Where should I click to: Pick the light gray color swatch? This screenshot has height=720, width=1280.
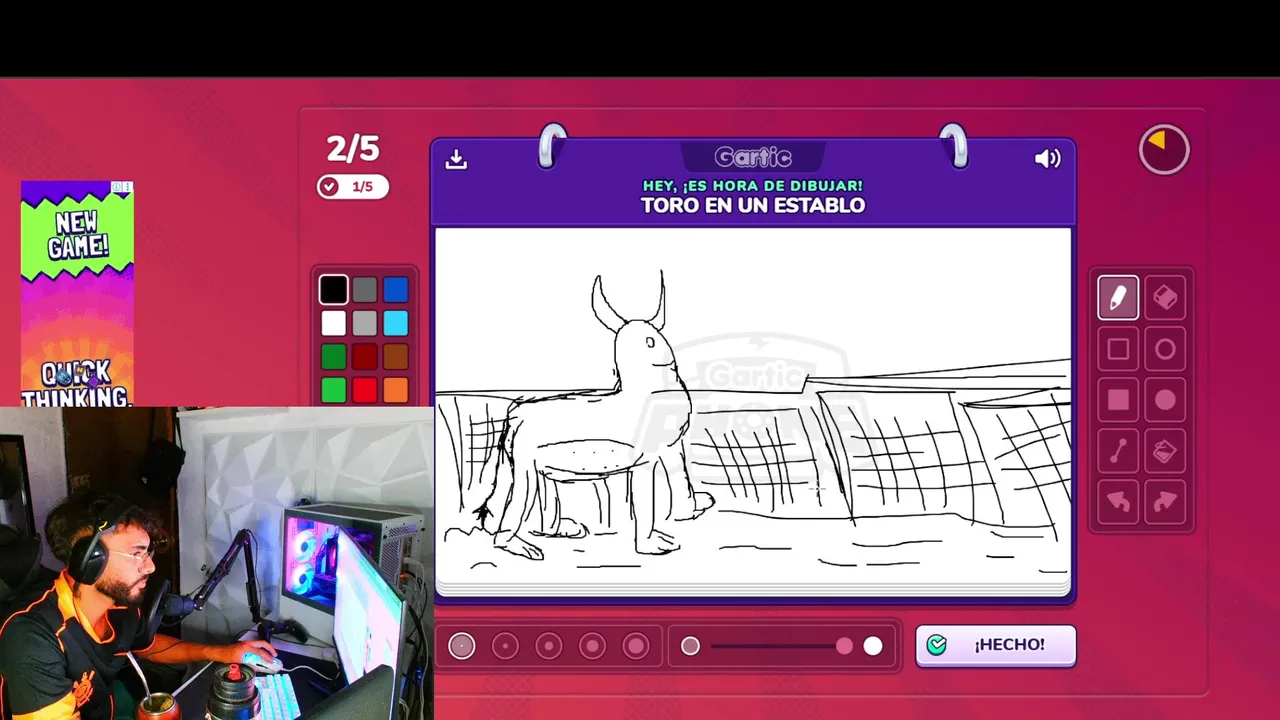pos(365,323)
